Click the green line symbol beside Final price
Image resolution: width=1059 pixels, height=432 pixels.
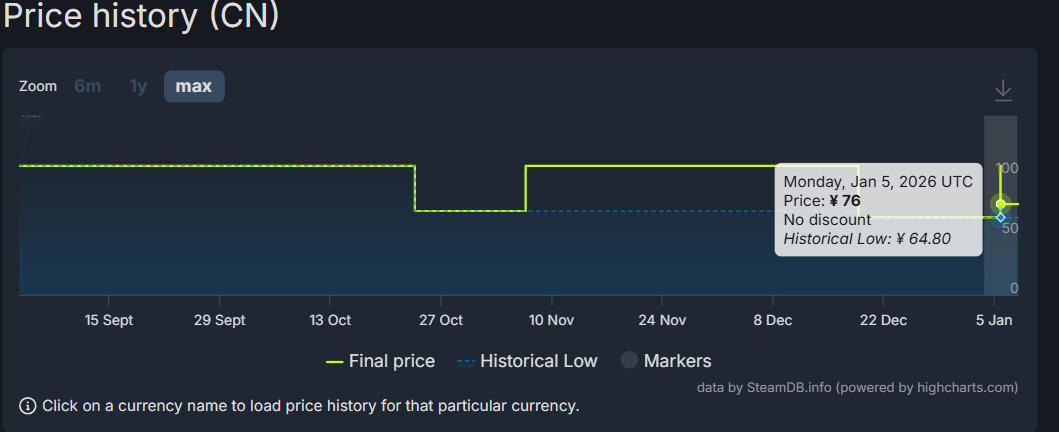[335, 361]
